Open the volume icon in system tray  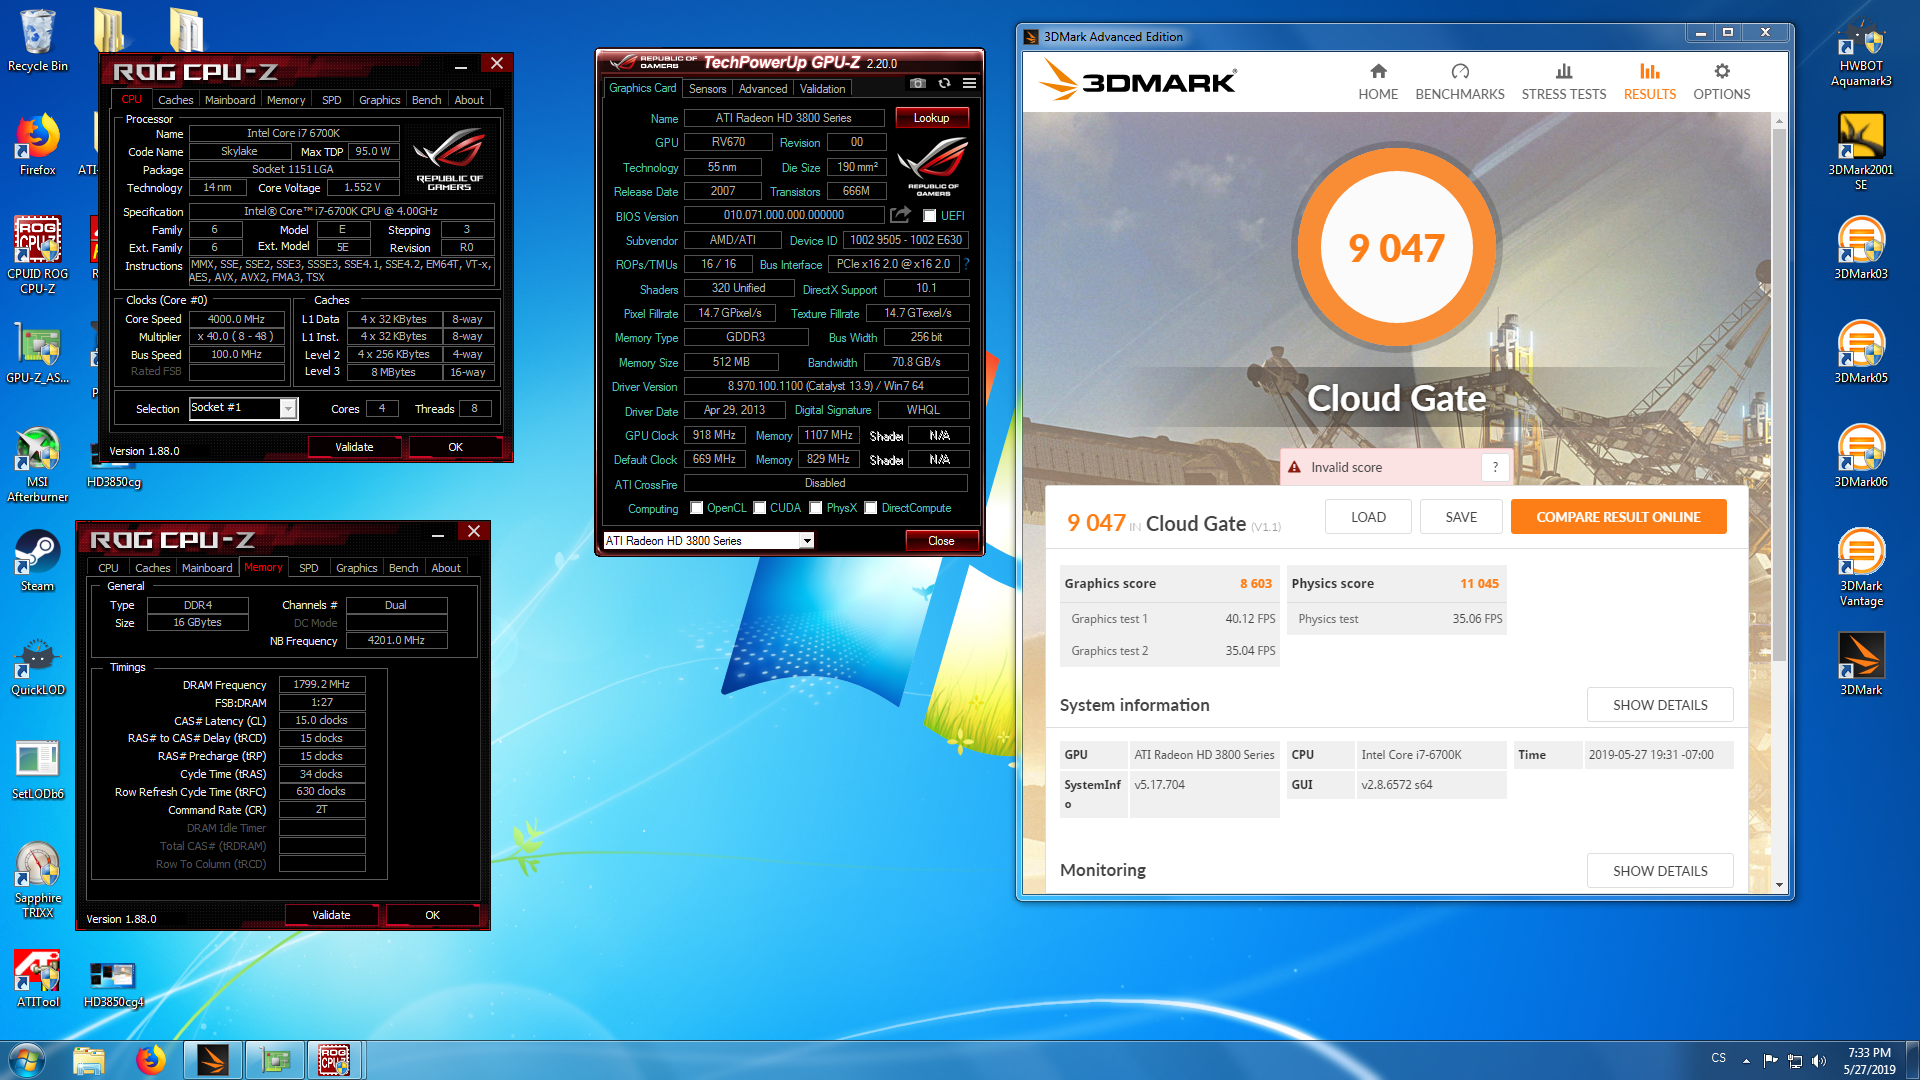click(1818, 1060)
